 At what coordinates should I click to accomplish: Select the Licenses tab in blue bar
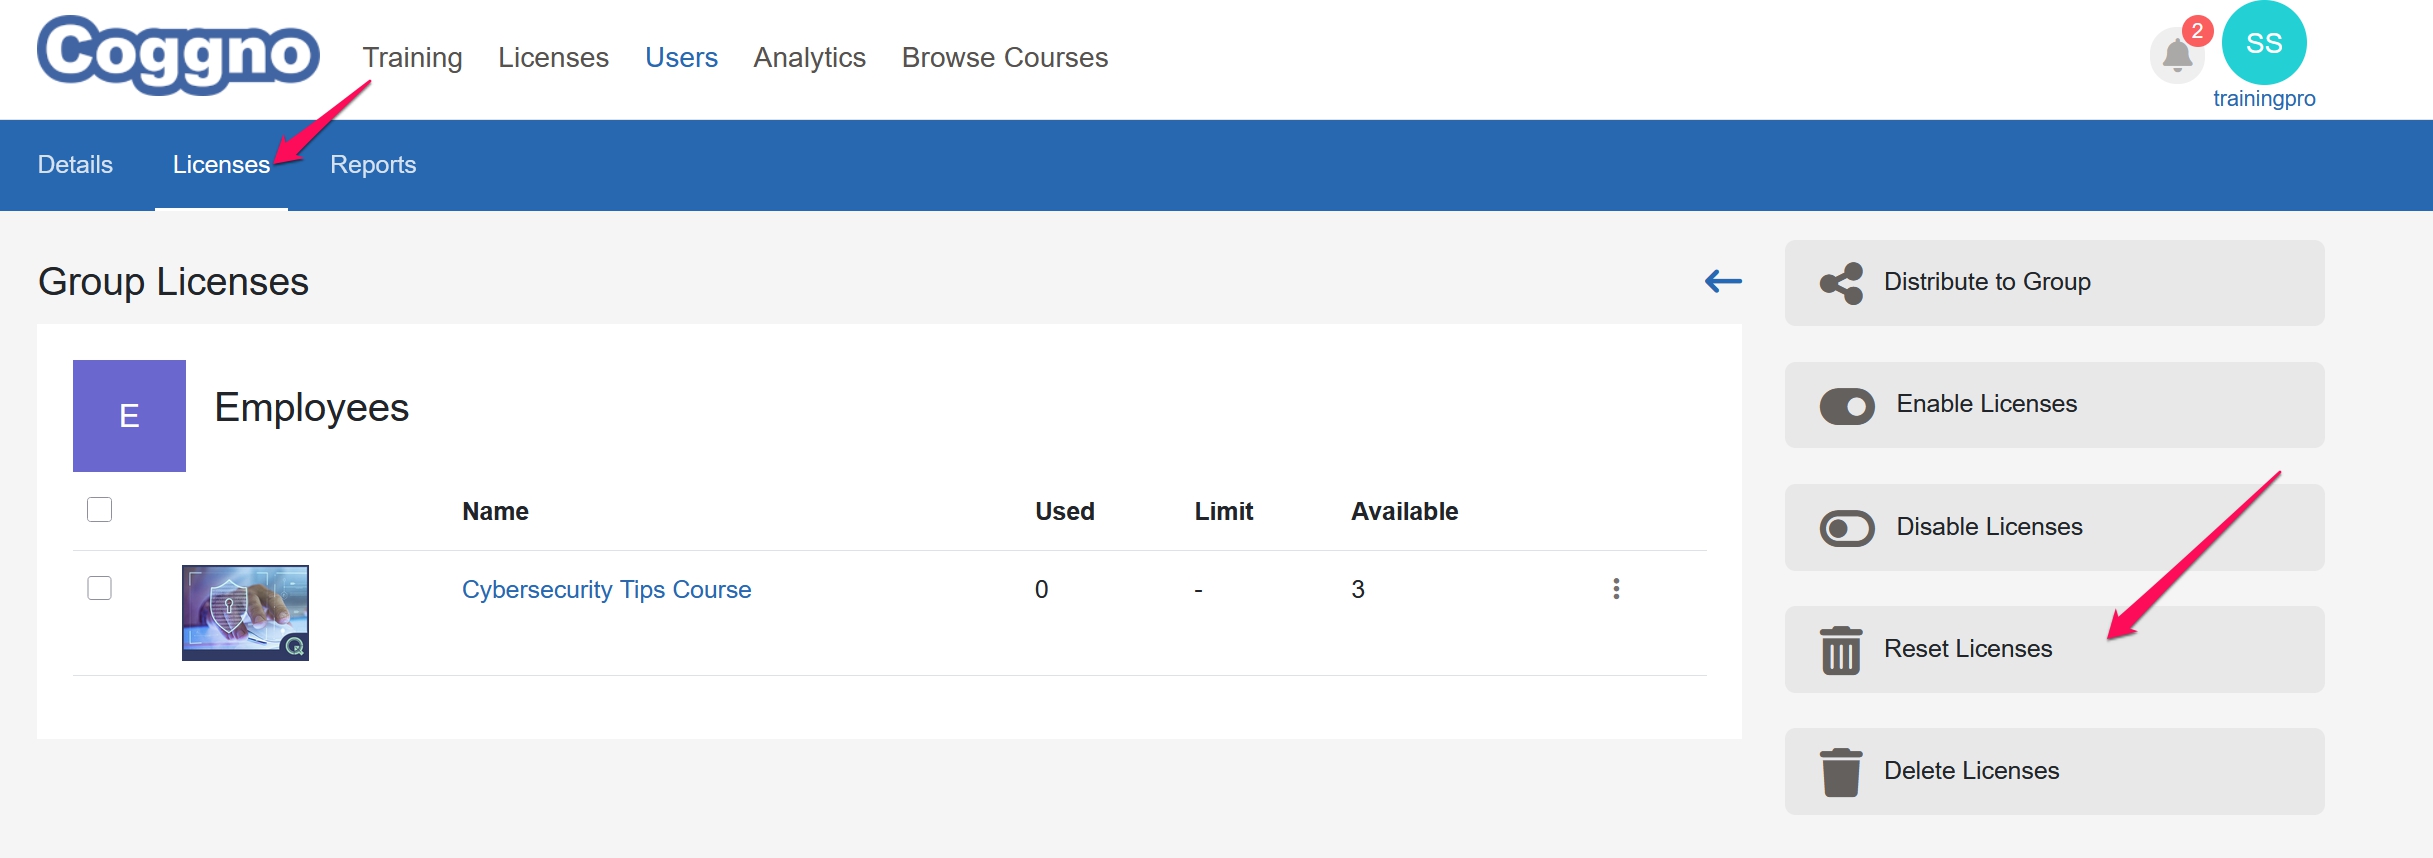pos(221,165)
